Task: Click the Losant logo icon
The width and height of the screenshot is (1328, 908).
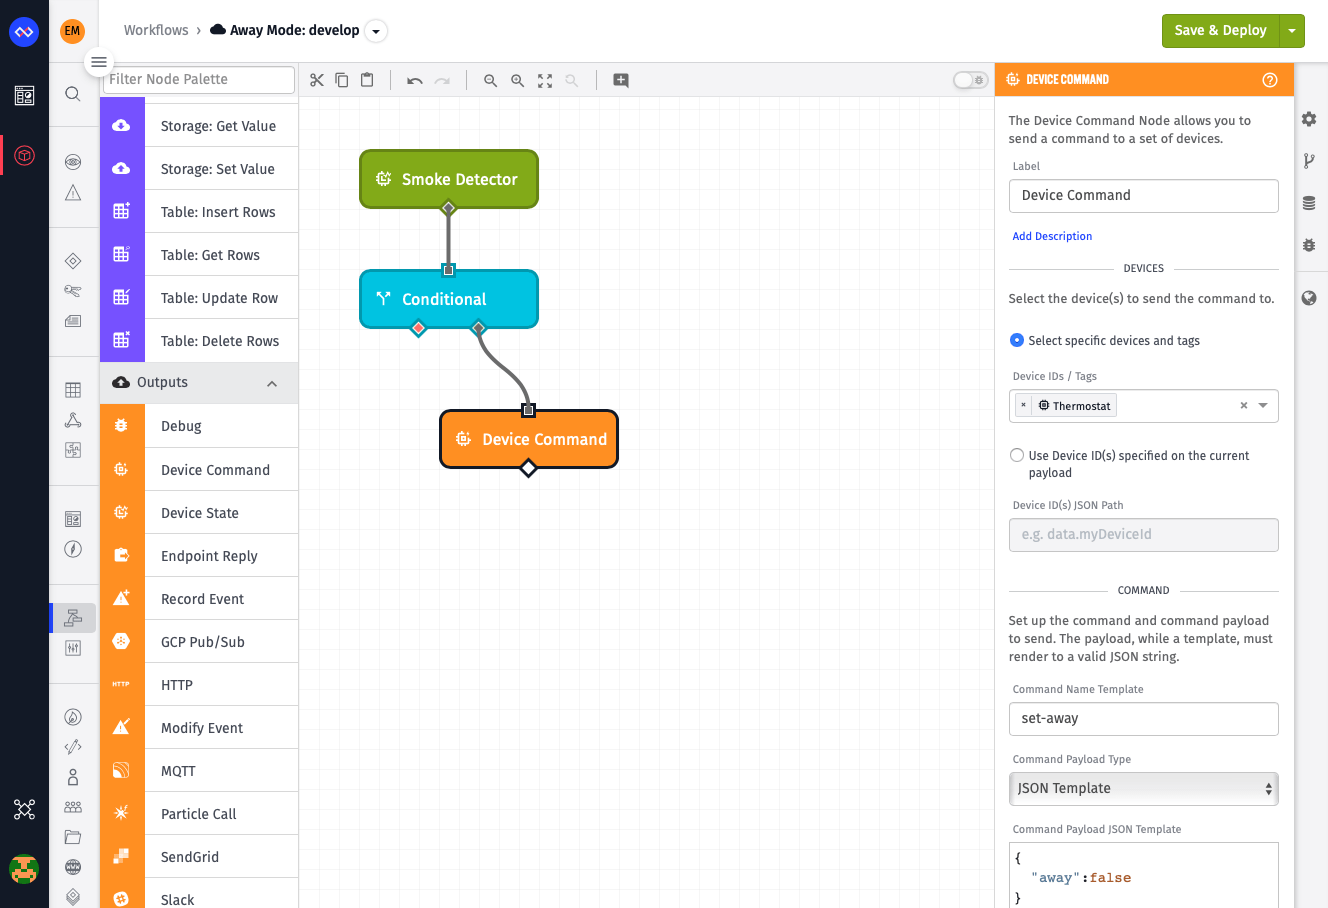Action: click(24, 32)
